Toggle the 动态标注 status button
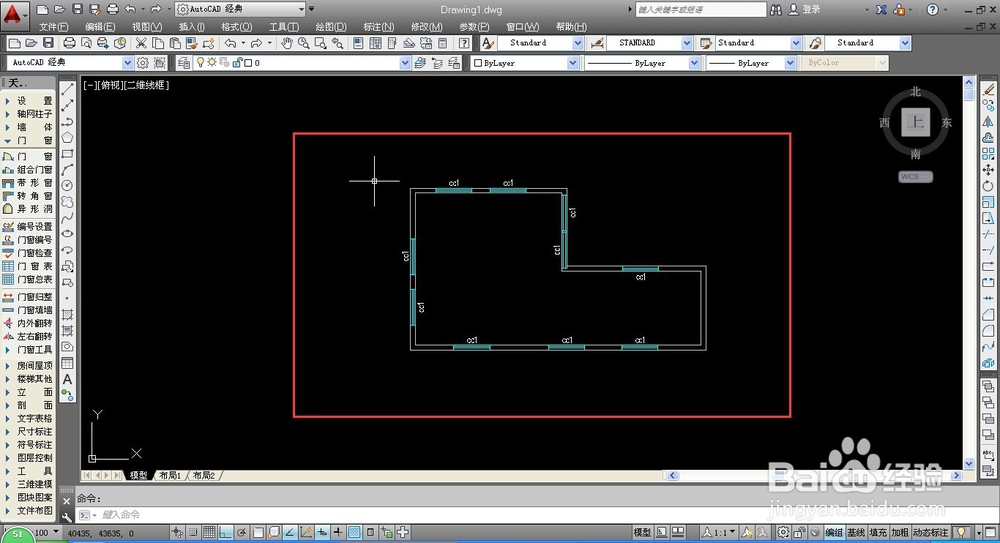 (x=930, y=532)
